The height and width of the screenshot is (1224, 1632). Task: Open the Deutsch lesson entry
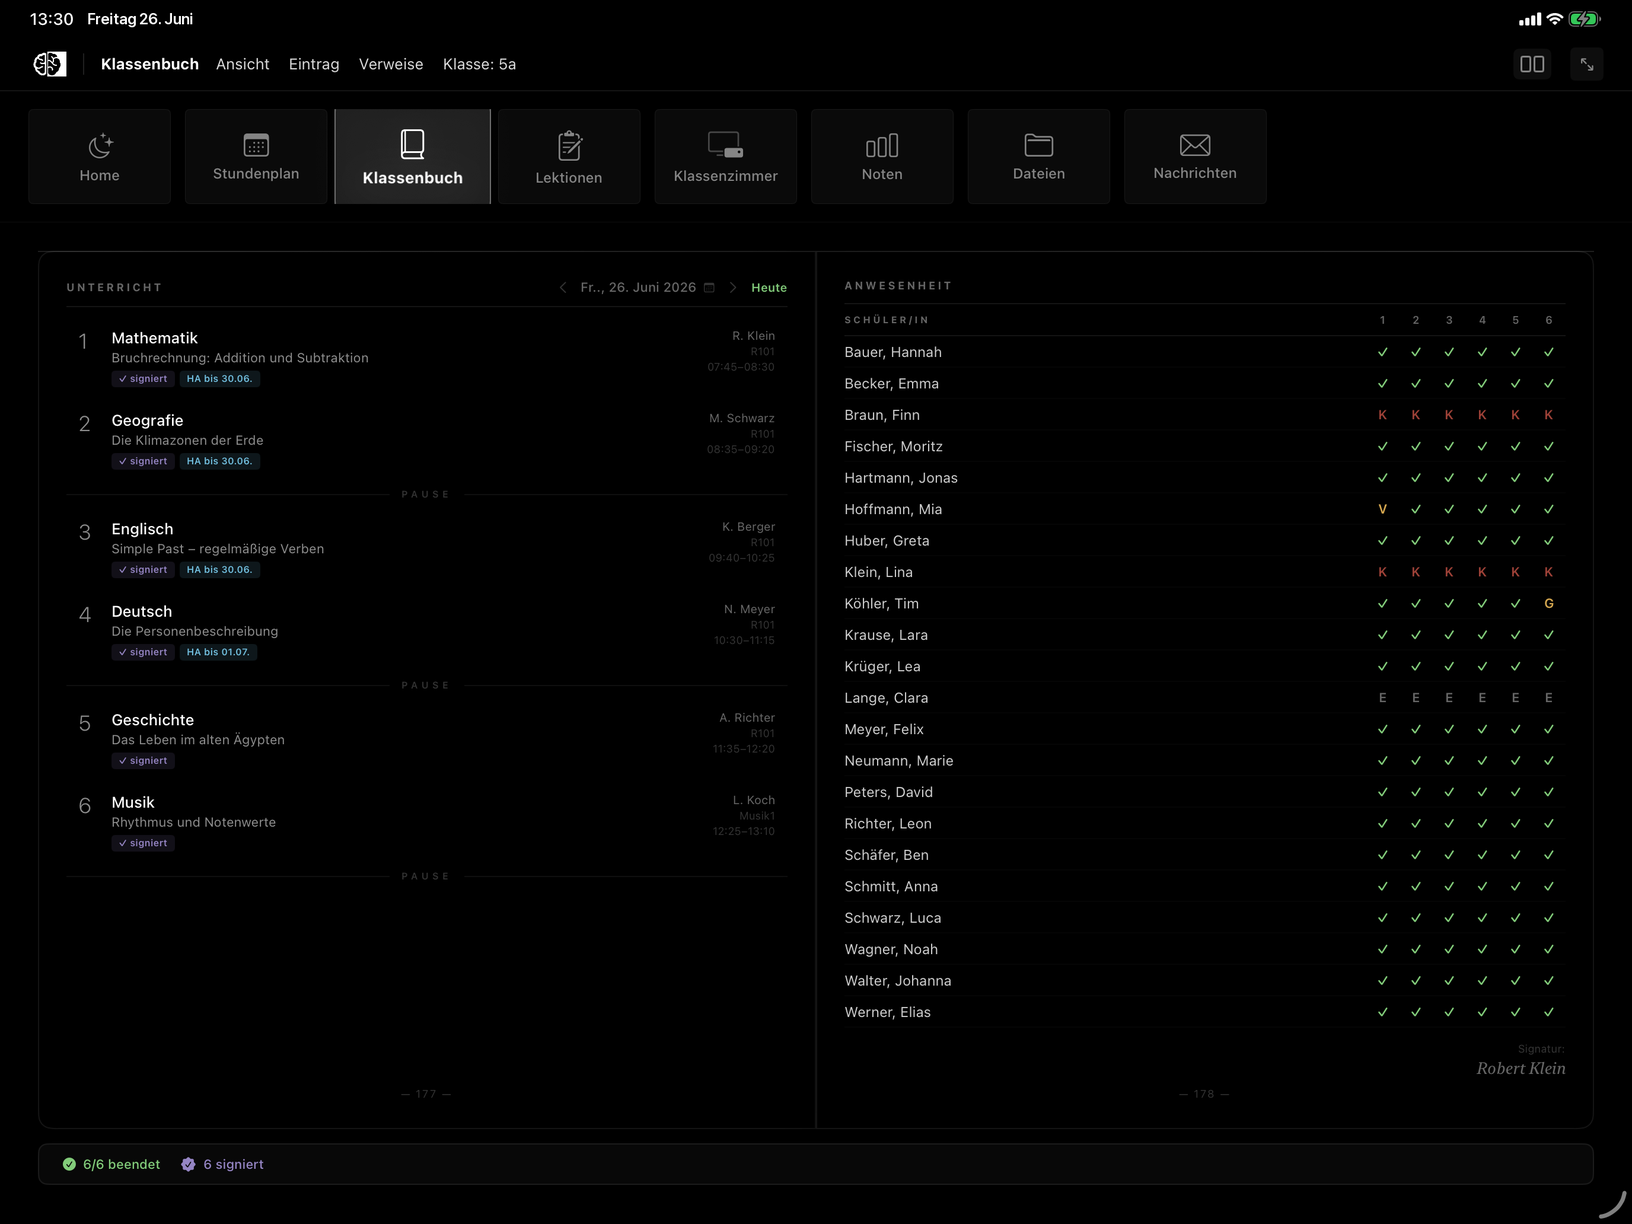coord(427,631)
